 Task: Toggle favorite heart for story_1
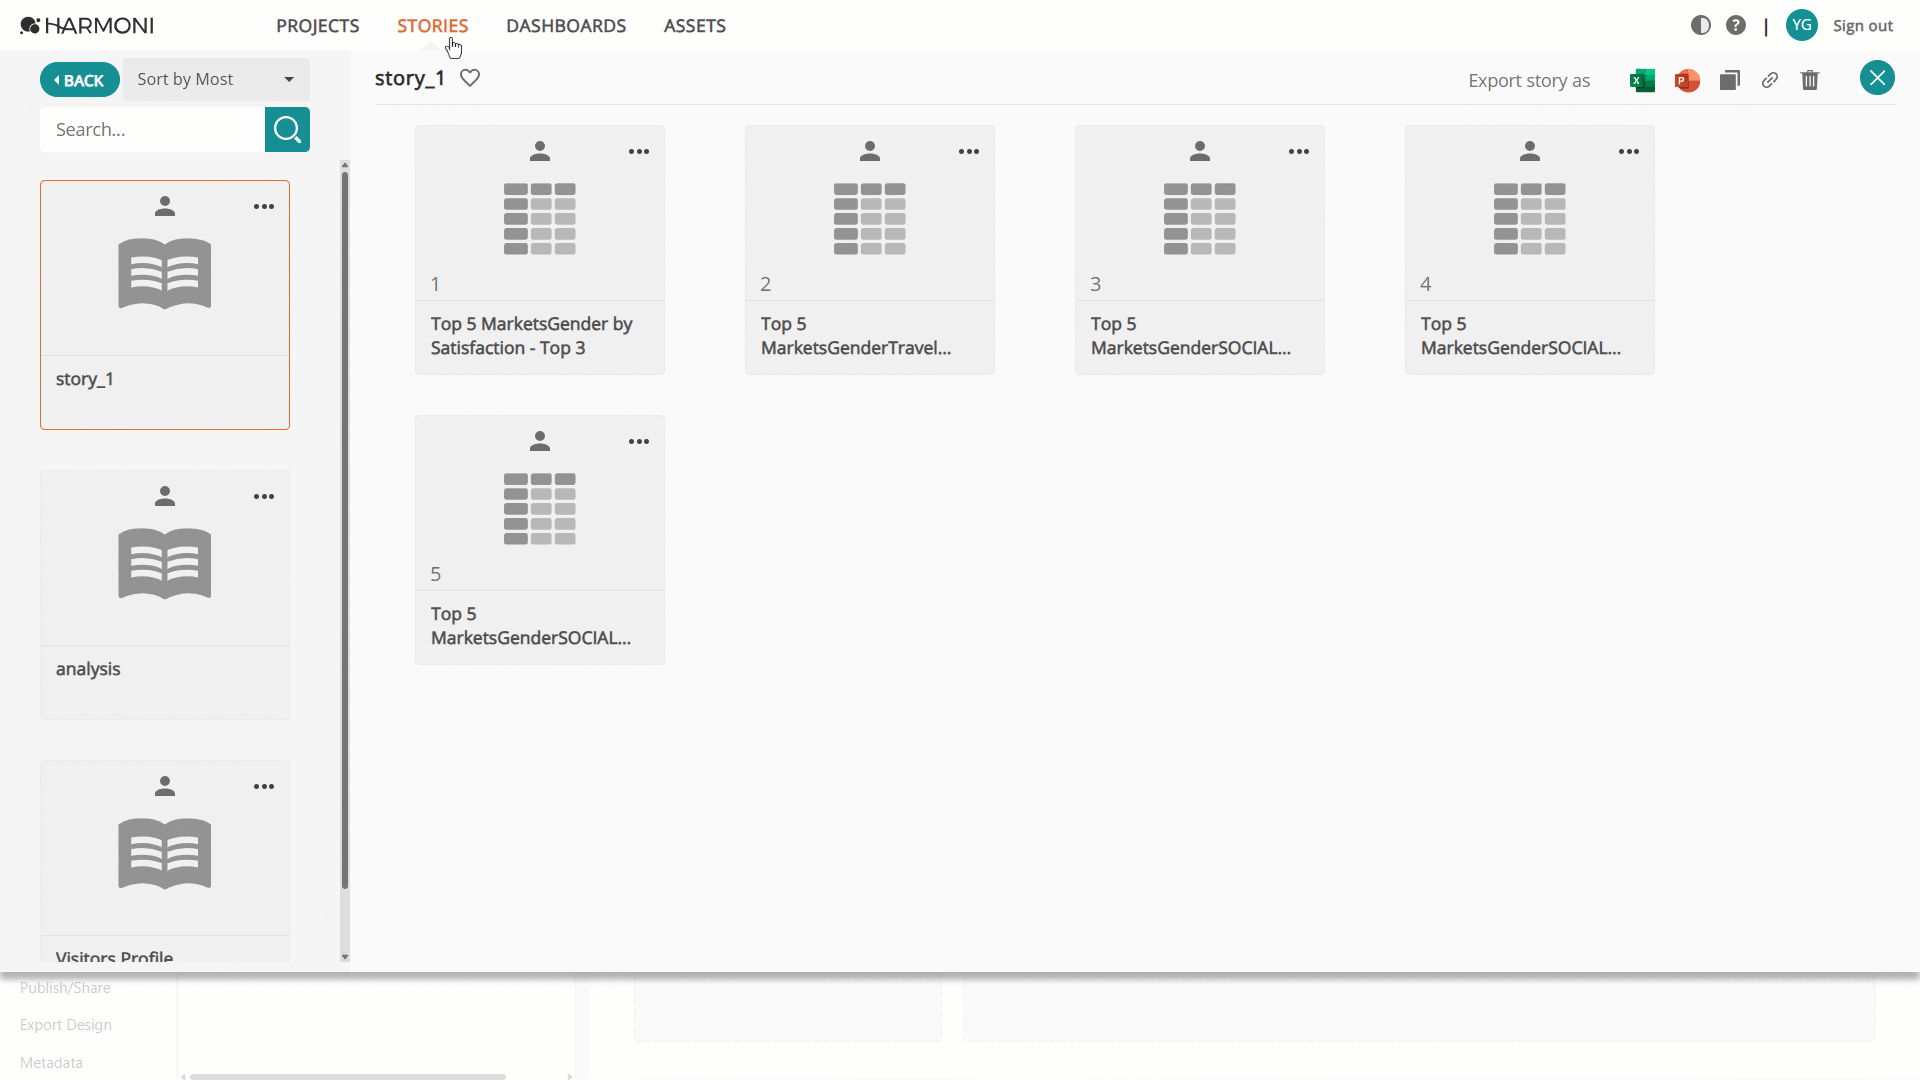tap(470, 78)
